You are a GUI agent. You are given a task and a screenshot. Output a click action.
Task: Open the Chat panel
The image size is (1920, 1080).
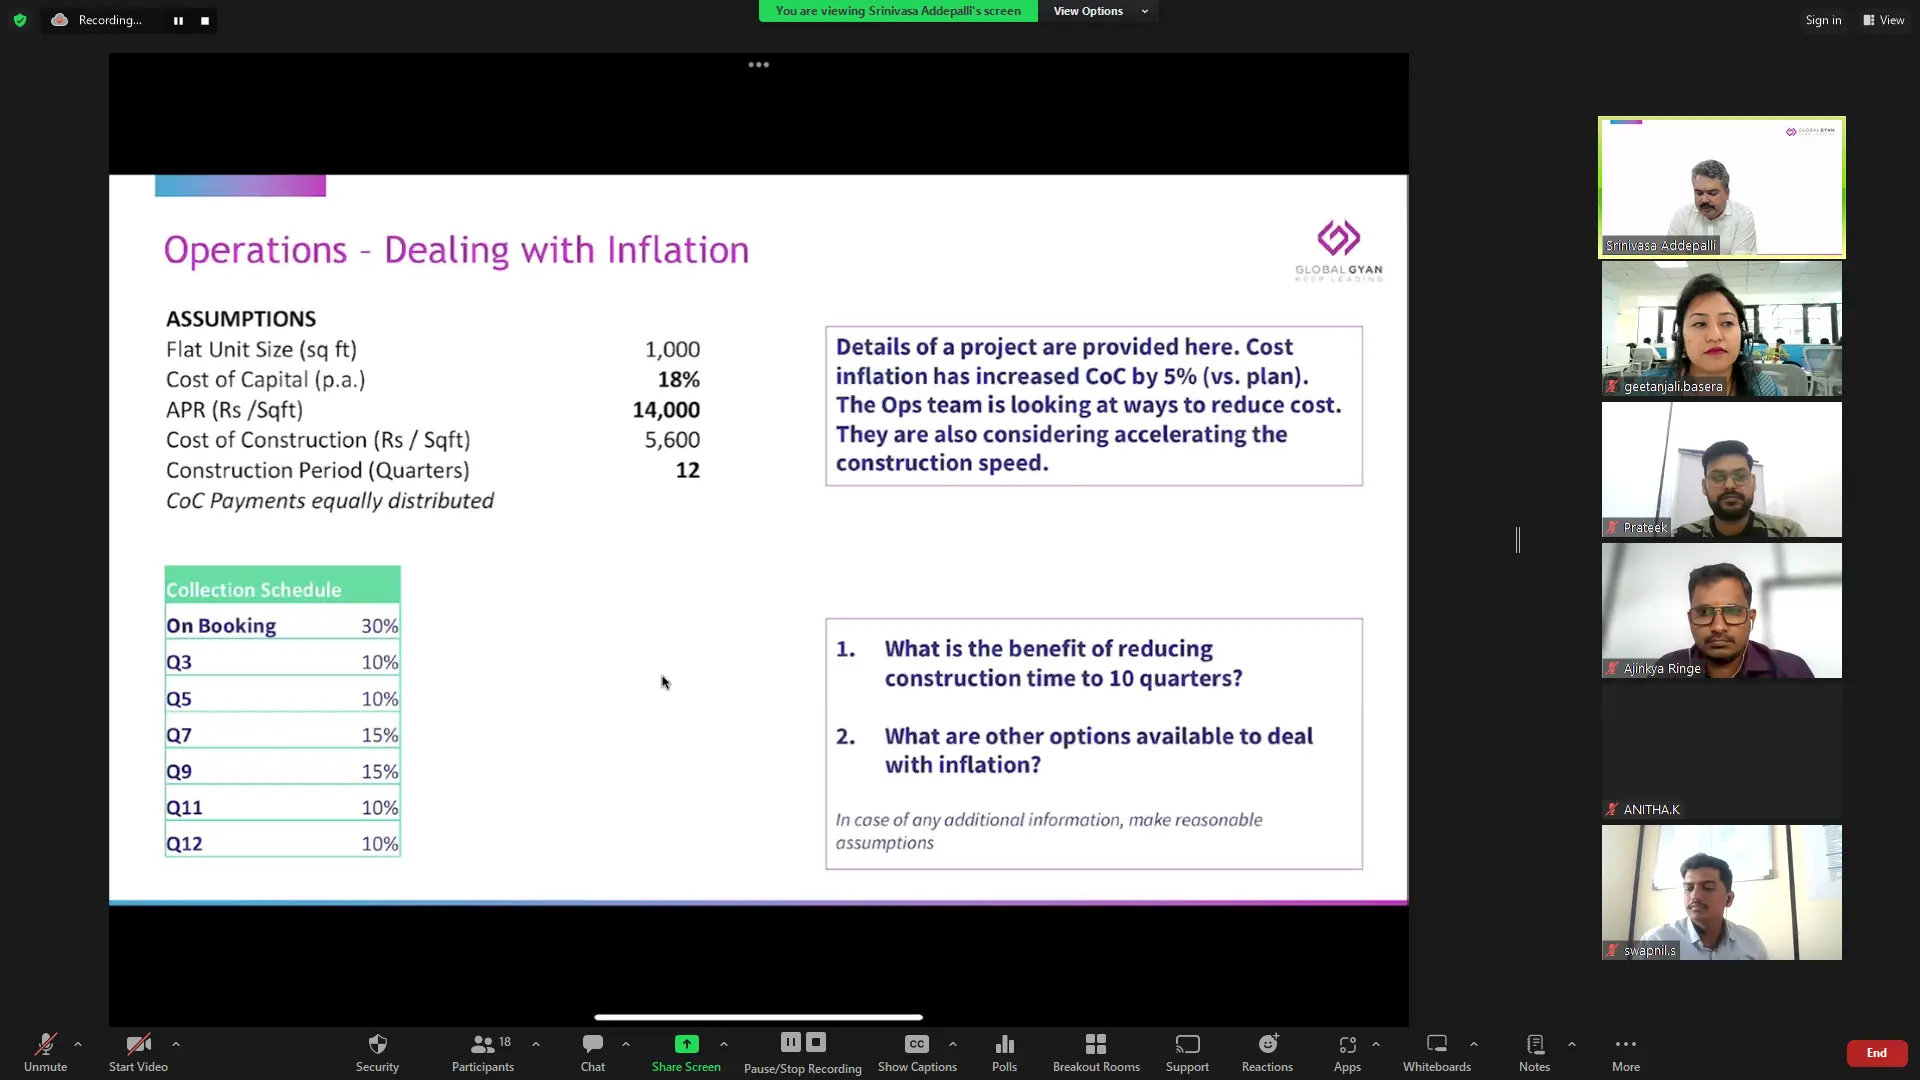point(593,1045)
